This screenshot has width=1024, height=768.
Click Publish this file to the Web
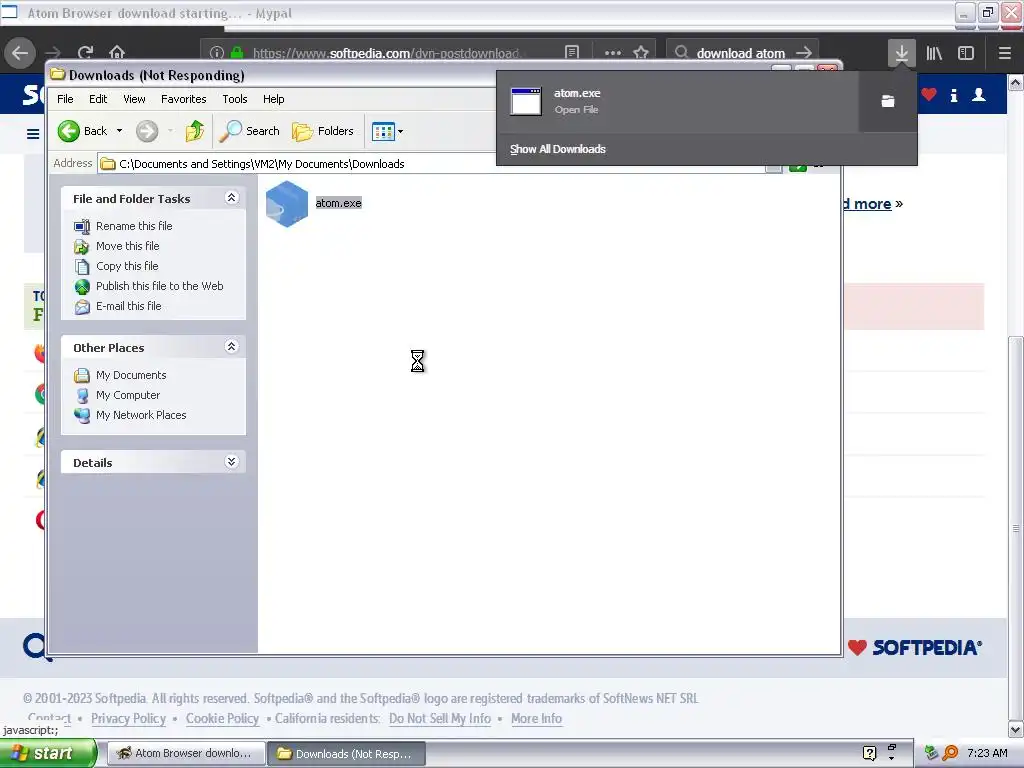coord(159,286)
